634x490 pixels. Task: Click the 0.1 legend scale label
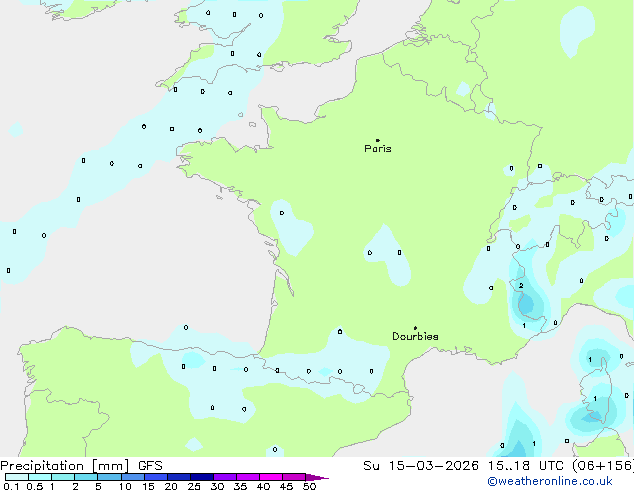point(11,486)
